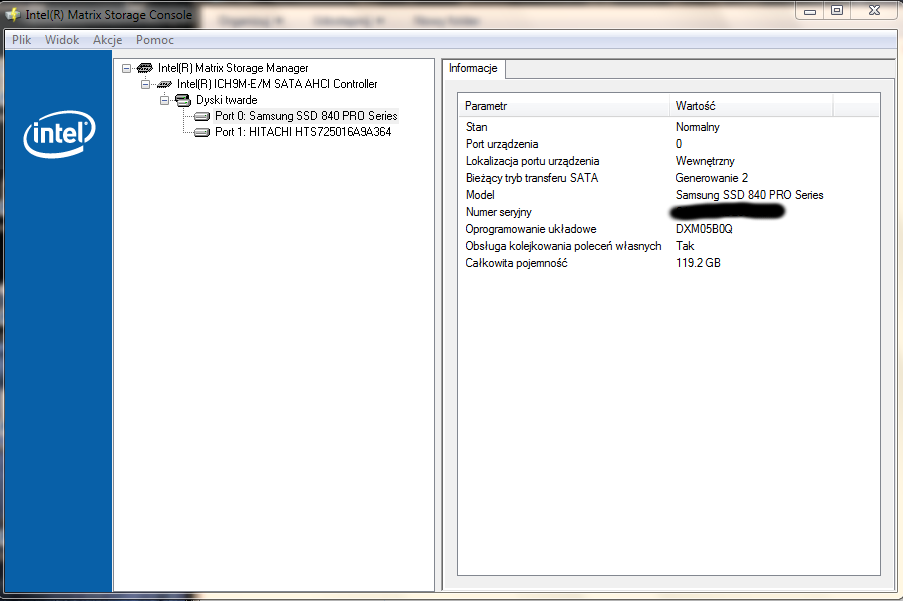
Task: Click the Lokalizacja portu urządzenia parameter
Action: click(532, 161)
